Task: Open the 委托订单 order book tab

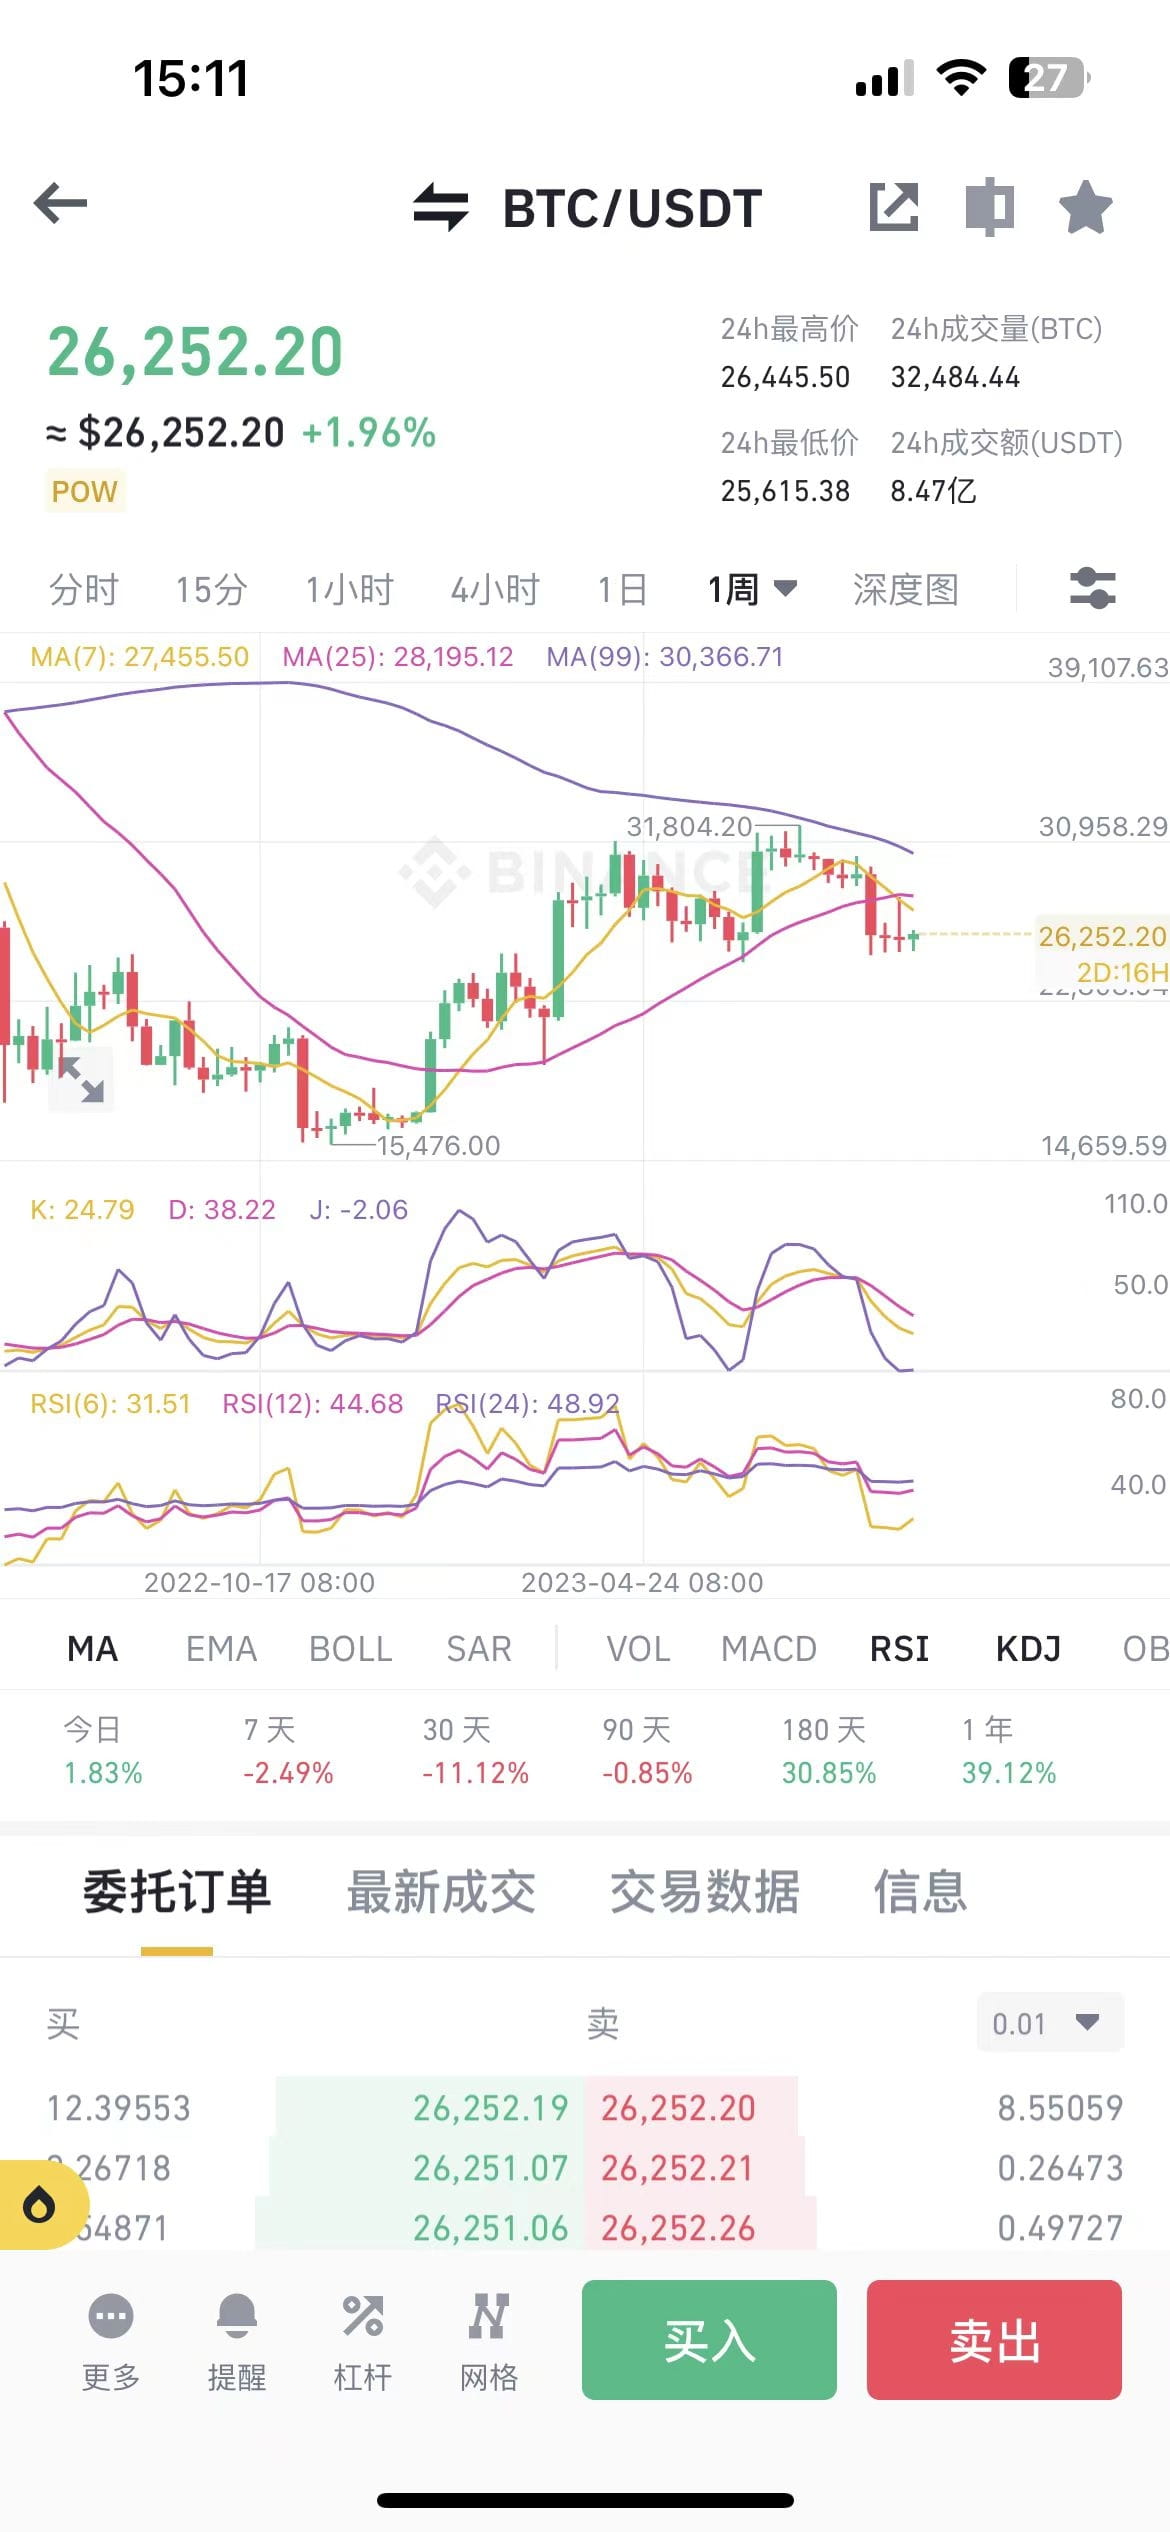Action: coord(177,1892)
